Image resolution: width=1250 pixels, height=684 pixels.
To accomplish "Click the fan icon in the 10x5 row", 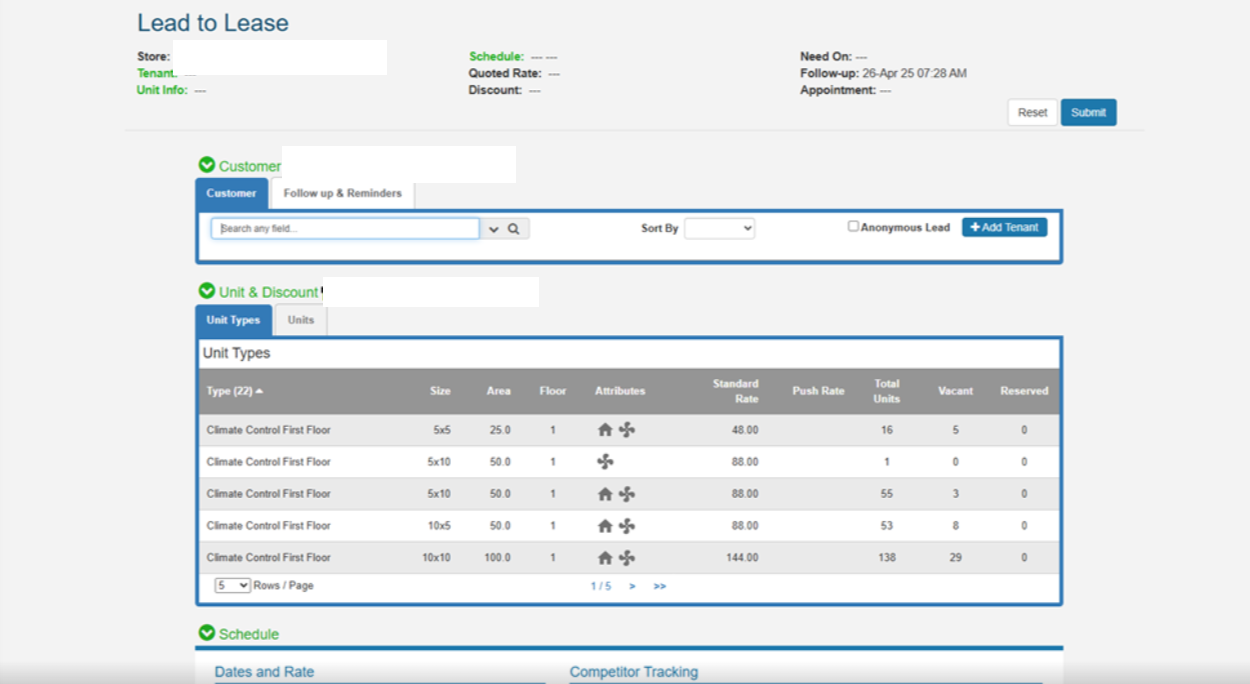I will coord(627,526).
